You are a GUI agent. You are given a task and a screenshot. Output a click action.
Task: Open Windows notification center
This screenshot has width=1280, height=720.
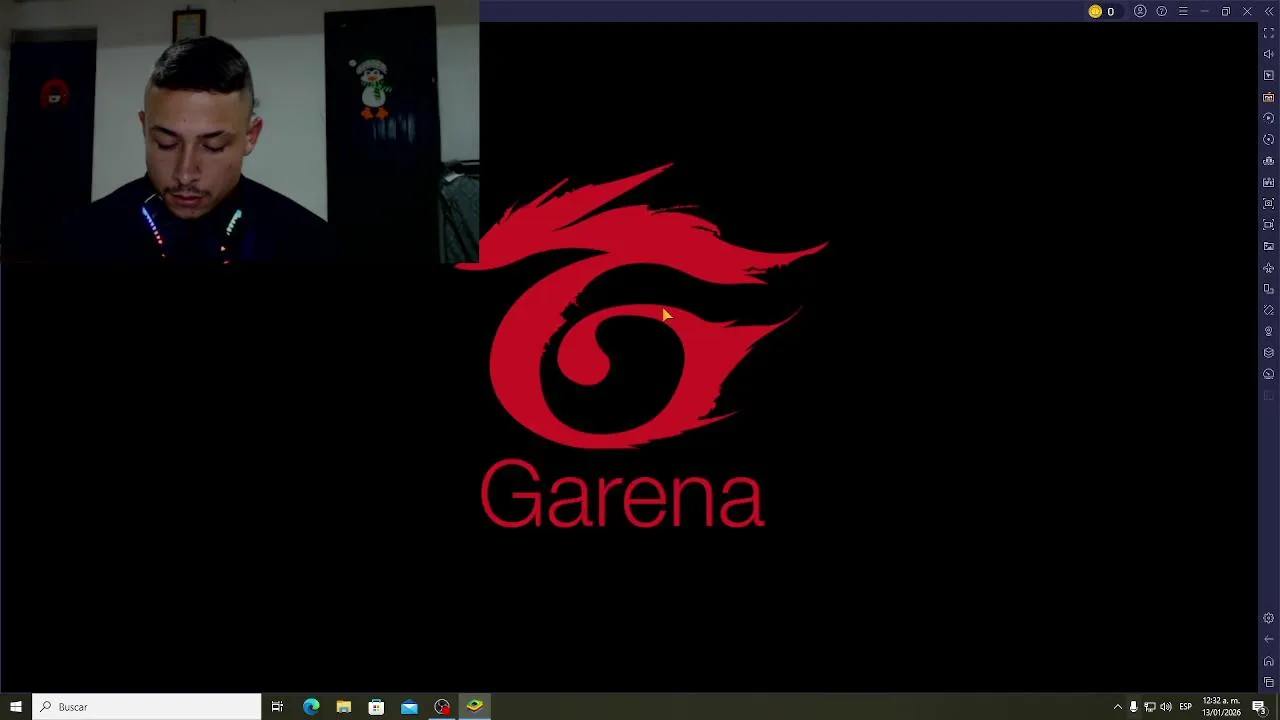1259,707
